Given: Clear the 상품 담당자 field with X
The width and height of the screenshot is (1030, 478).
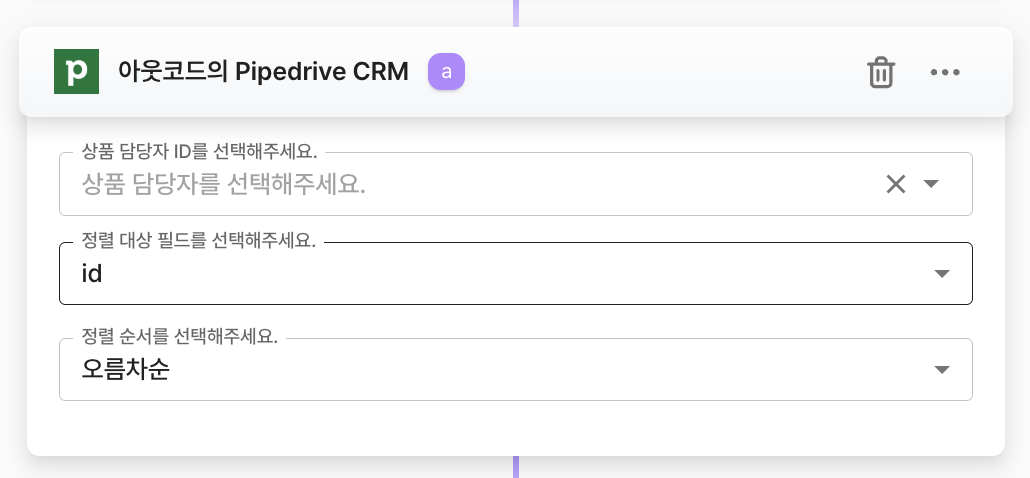Looking at the screenshot, I should [x=896, y=184].
